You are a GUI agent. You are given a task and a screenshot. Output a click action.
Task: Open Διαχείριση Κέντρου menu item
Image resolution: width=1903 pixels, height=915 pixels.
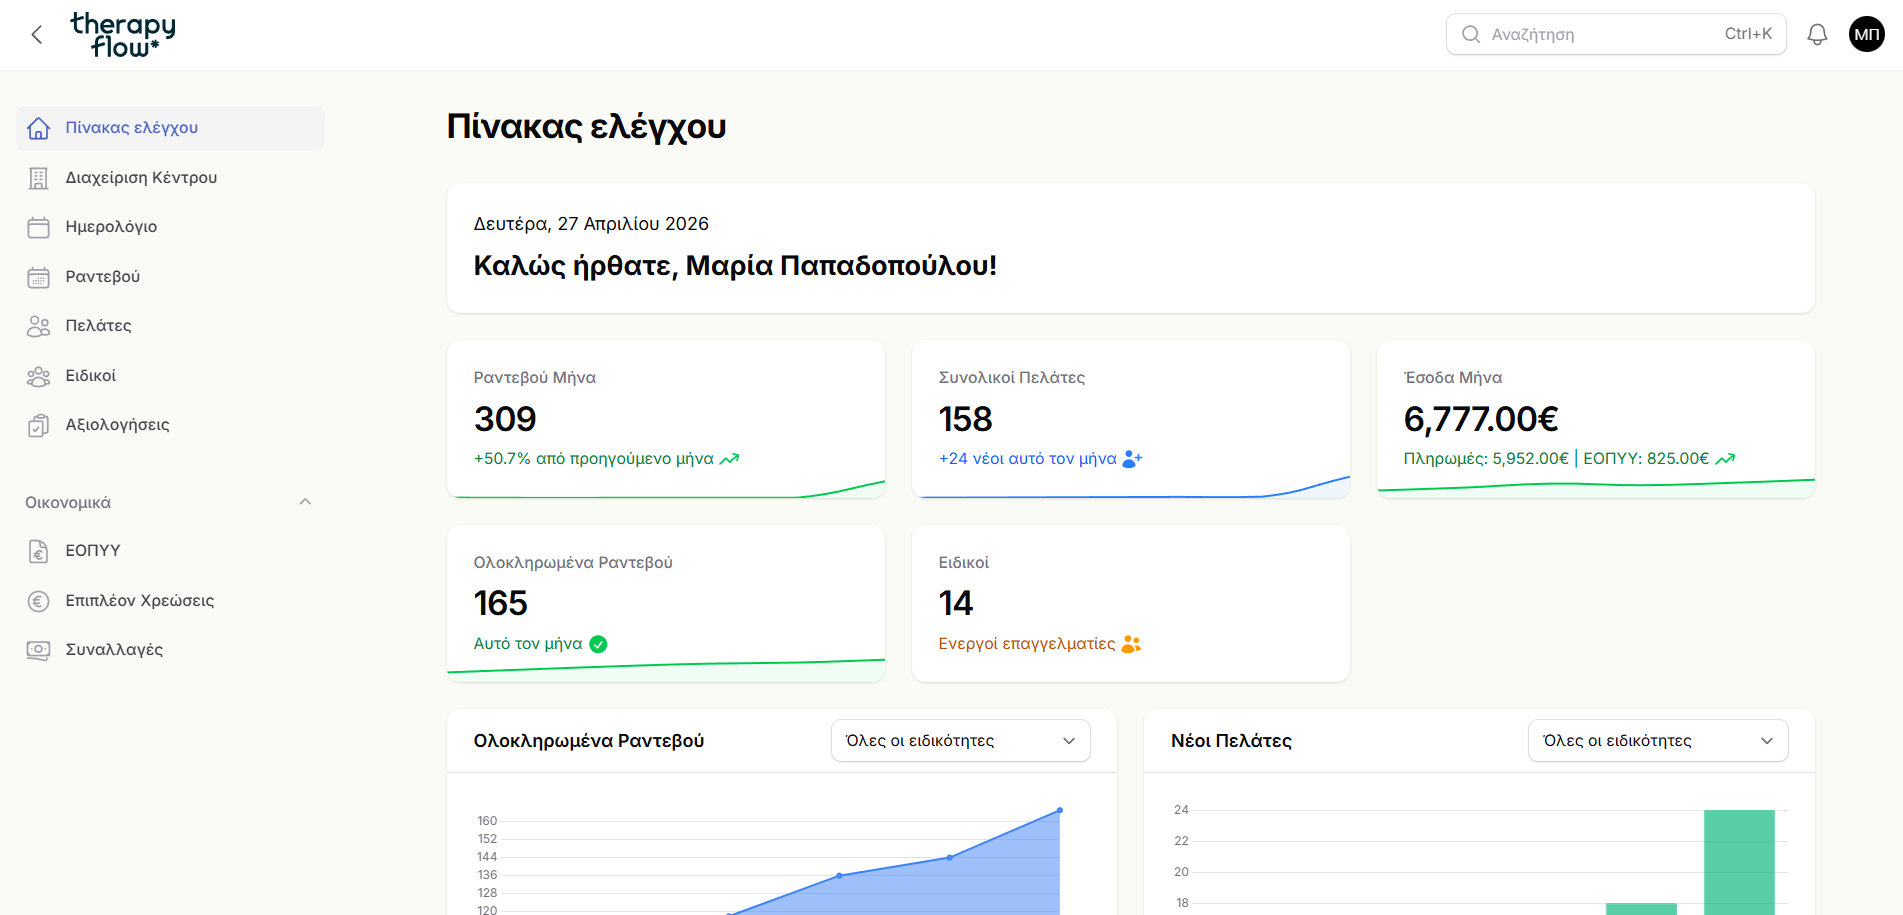point(171,178)
